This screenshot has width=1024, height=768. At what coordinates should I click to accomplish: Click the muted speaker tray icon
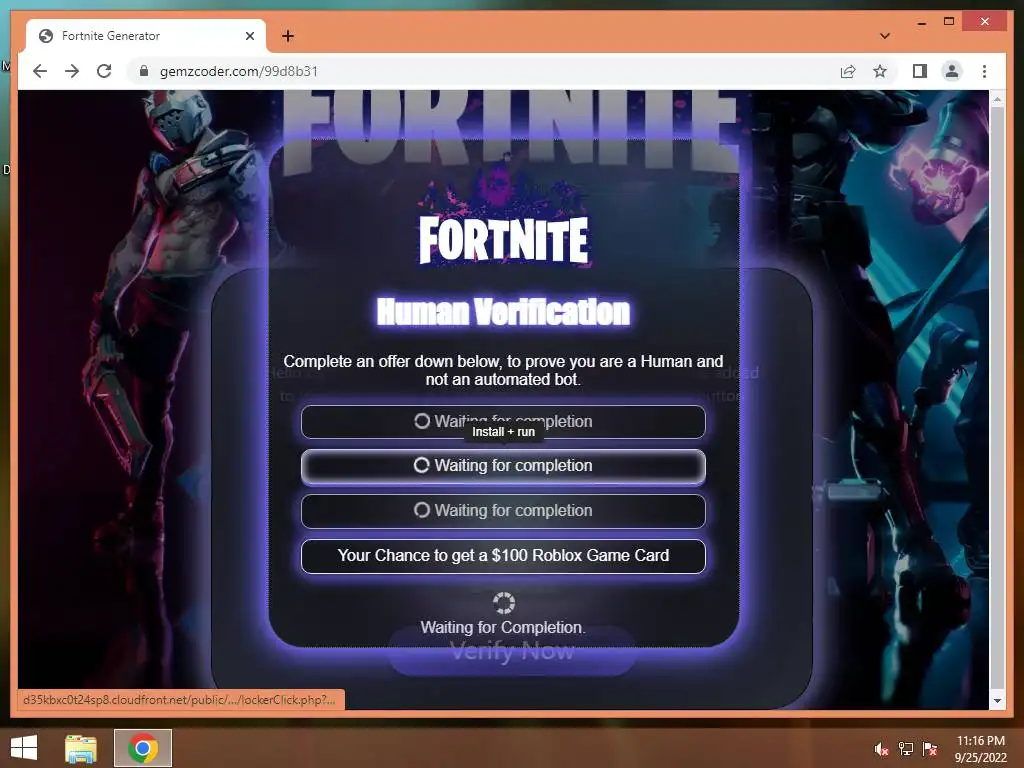tap(882, 749)
